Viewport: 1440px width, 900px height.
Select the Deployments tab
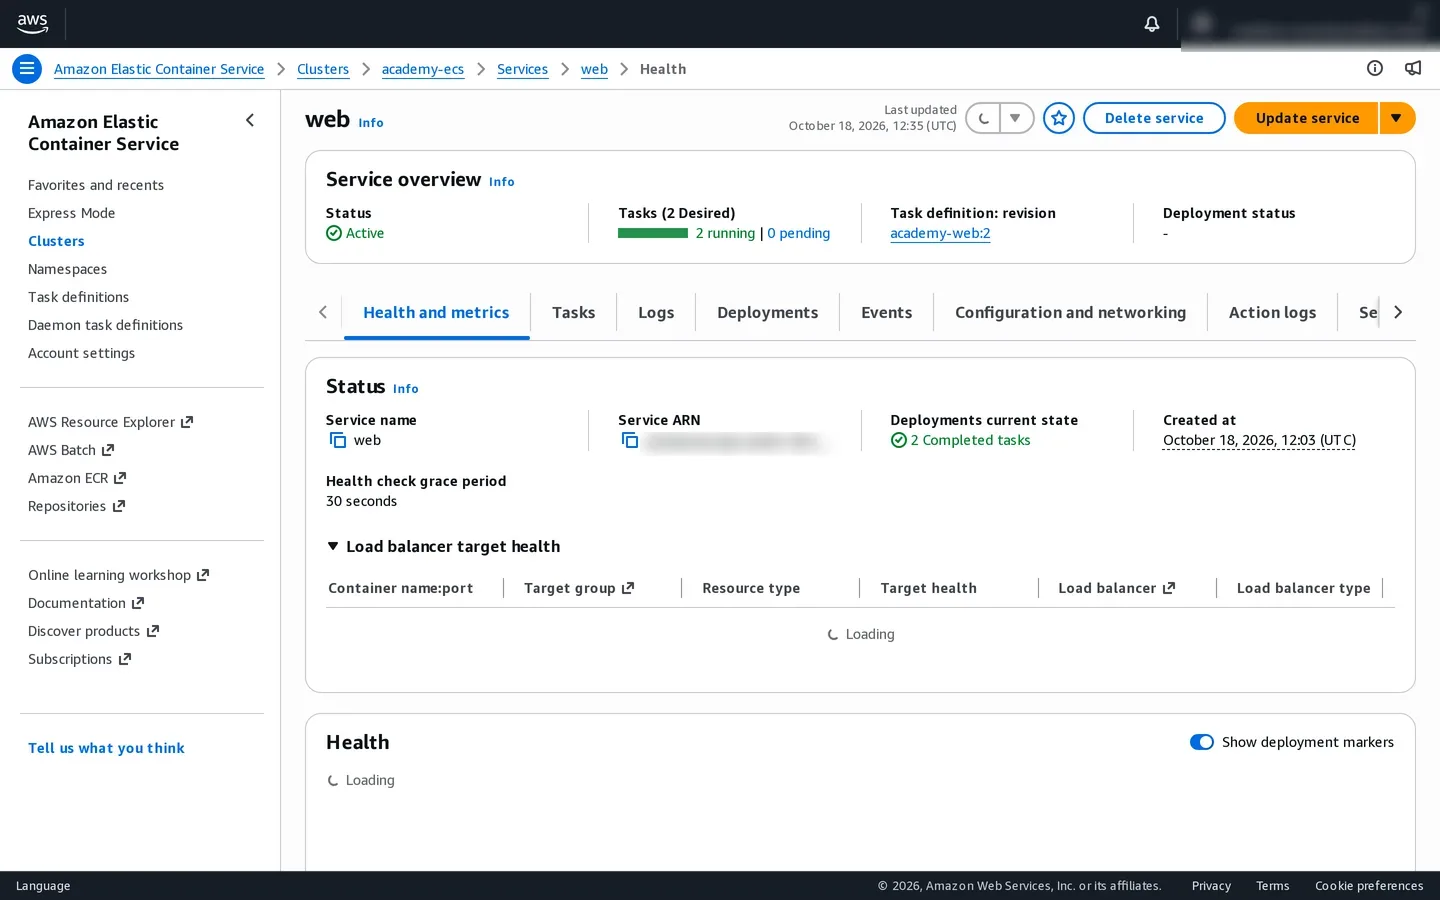click(767, 313)
